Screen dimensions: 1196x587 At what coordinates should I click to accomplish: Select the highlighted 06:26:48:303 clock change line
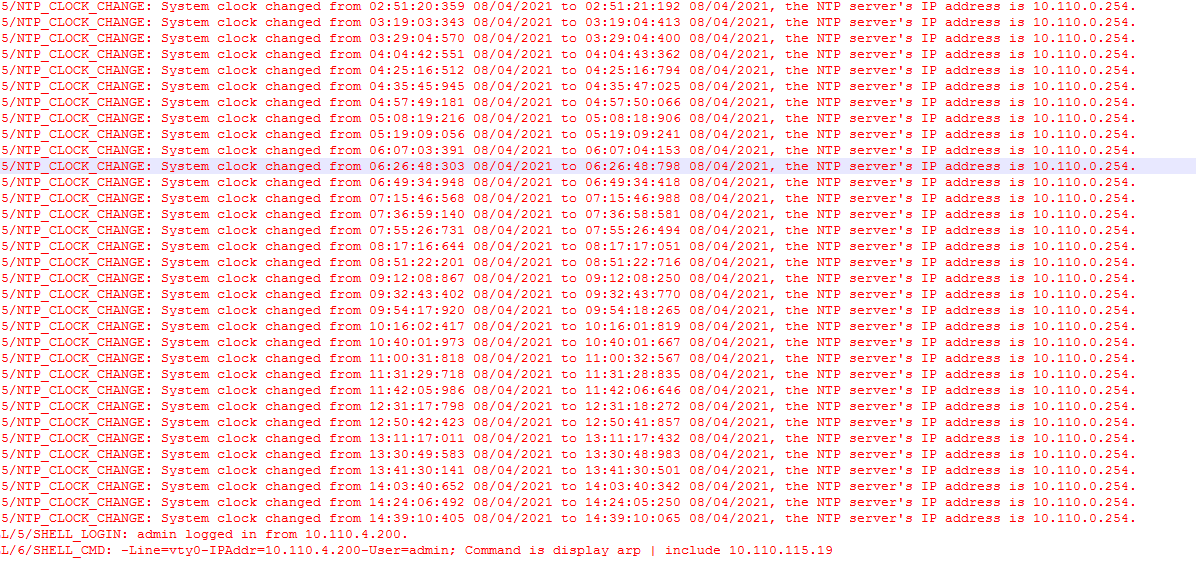click(x=598, y=166)
